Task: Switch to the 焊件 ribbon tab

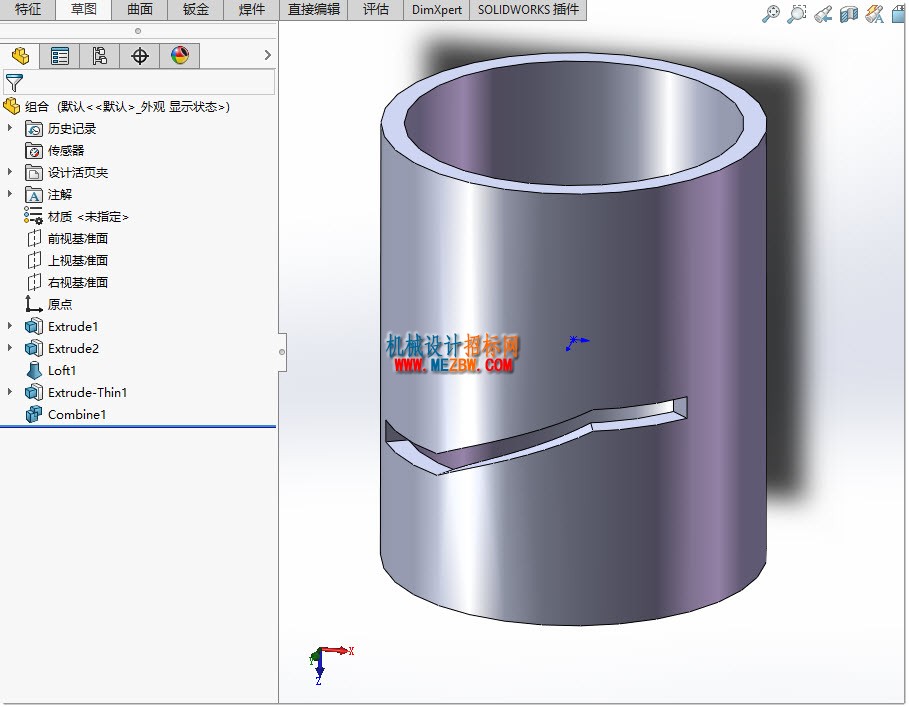Action: tap(252, 9)
